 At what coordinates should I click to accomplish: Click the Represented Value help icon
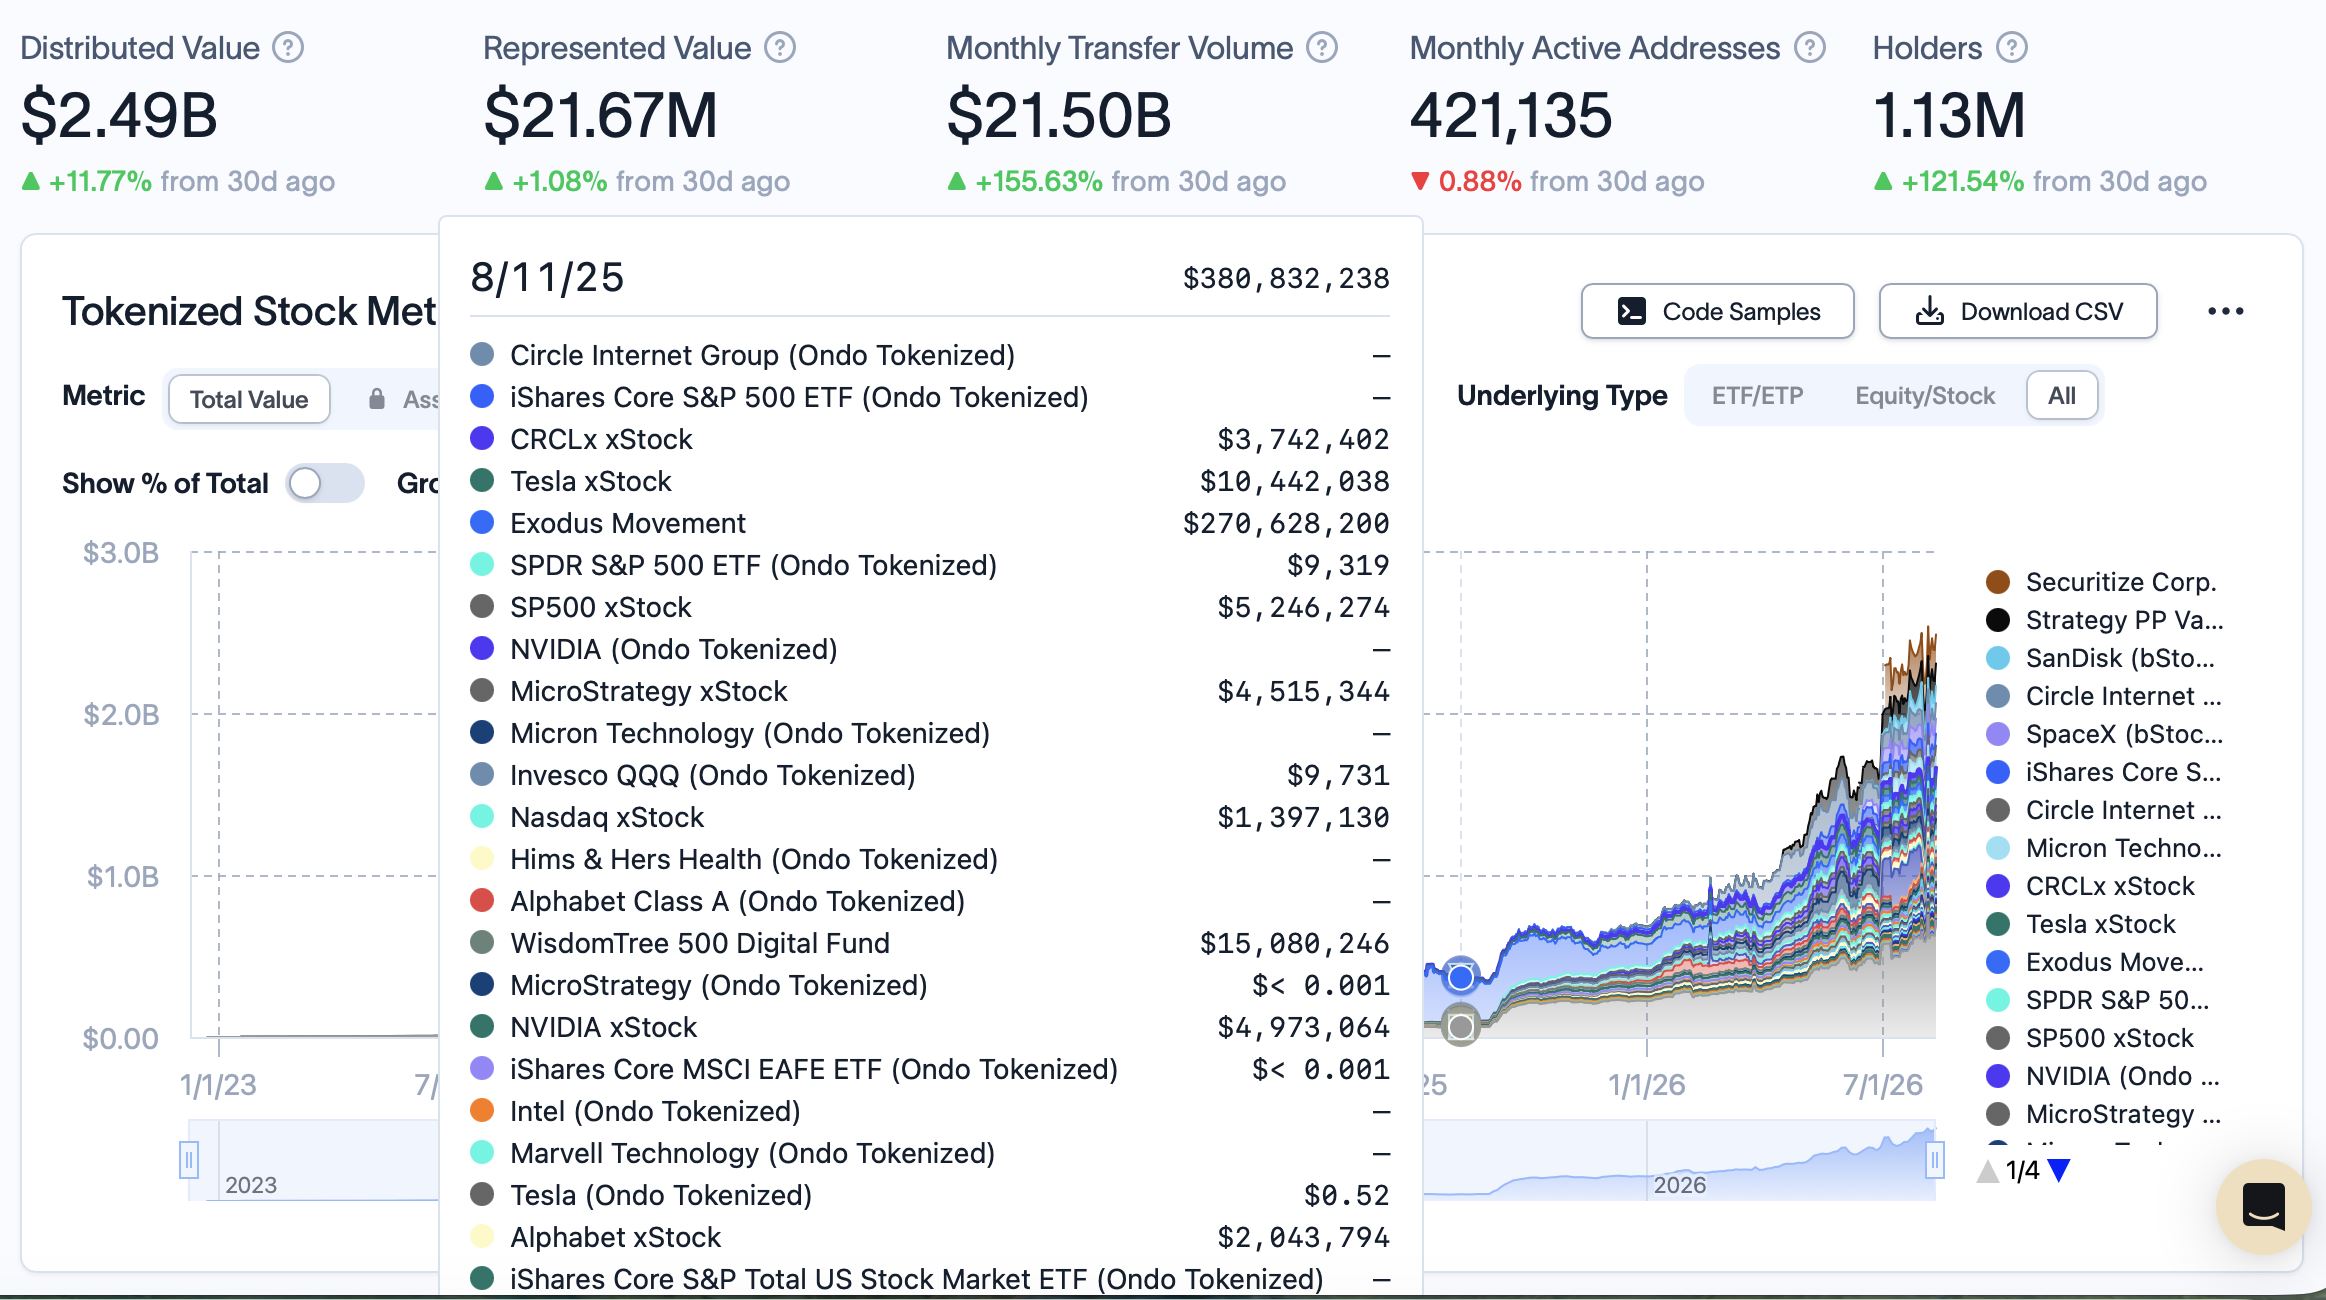coord(780,48)
